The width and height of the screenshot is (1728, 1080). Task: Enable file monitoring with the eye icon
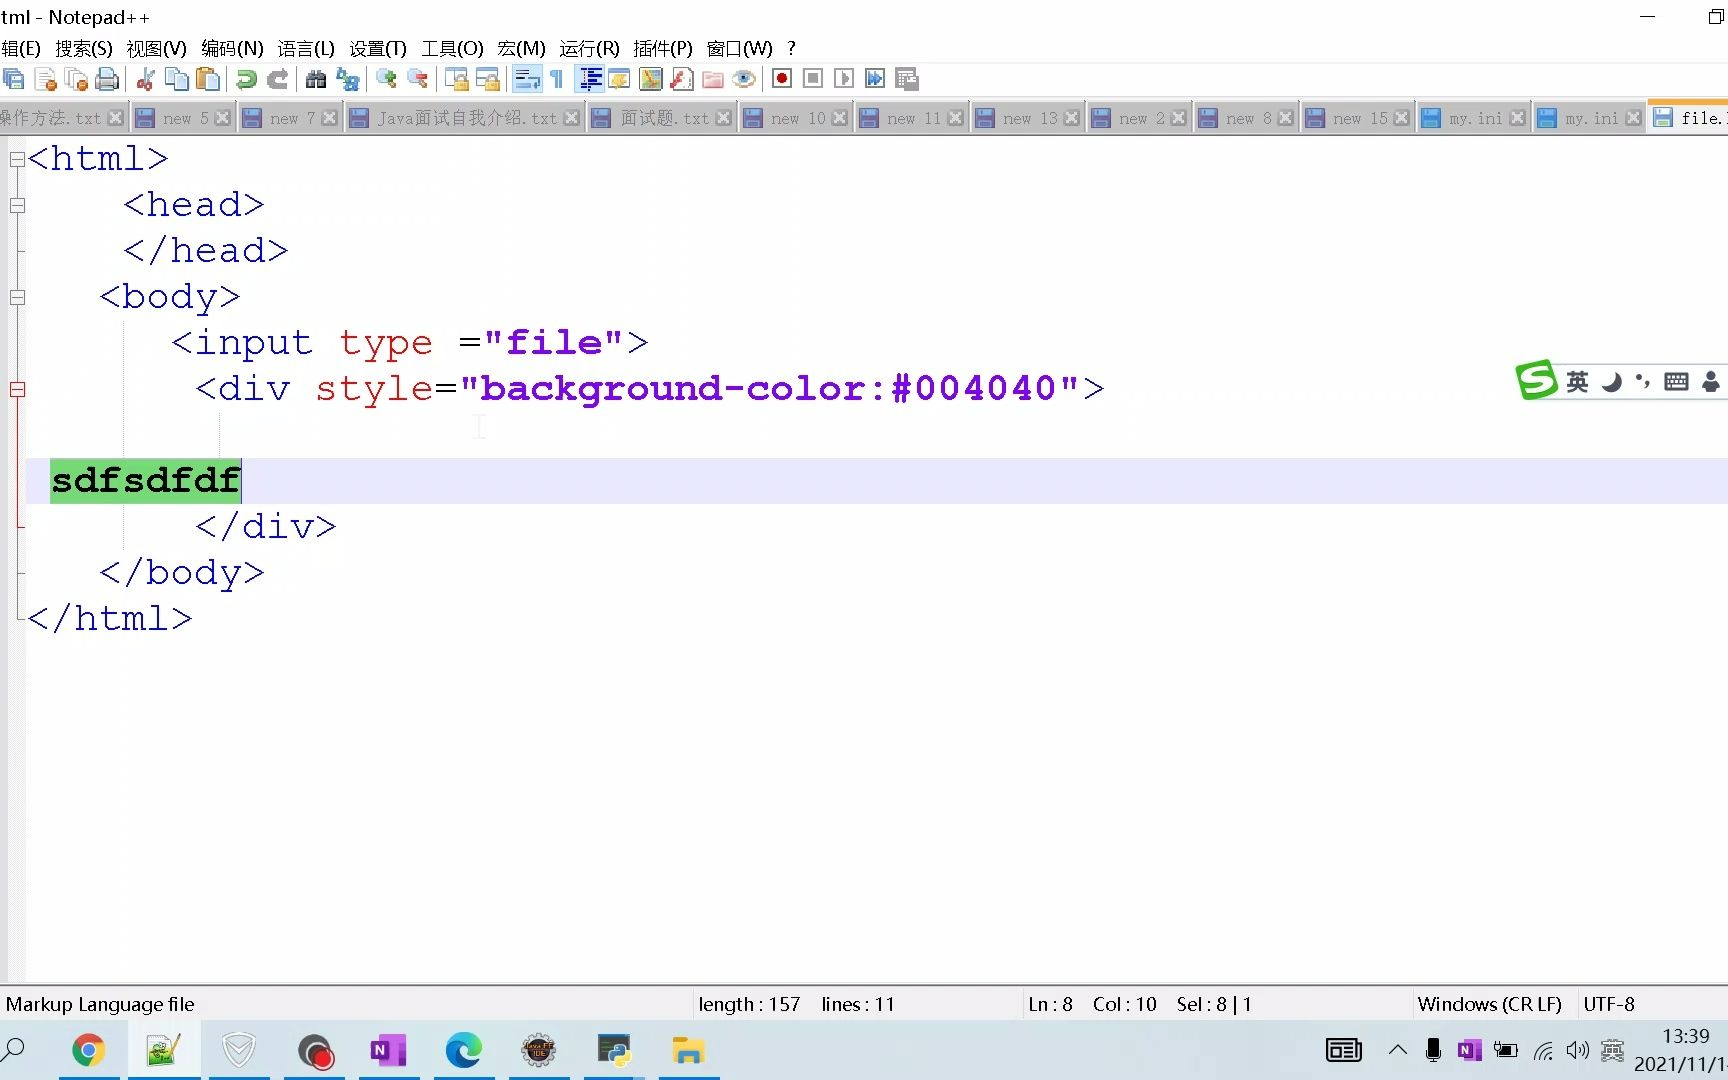[x=744, y=79]
